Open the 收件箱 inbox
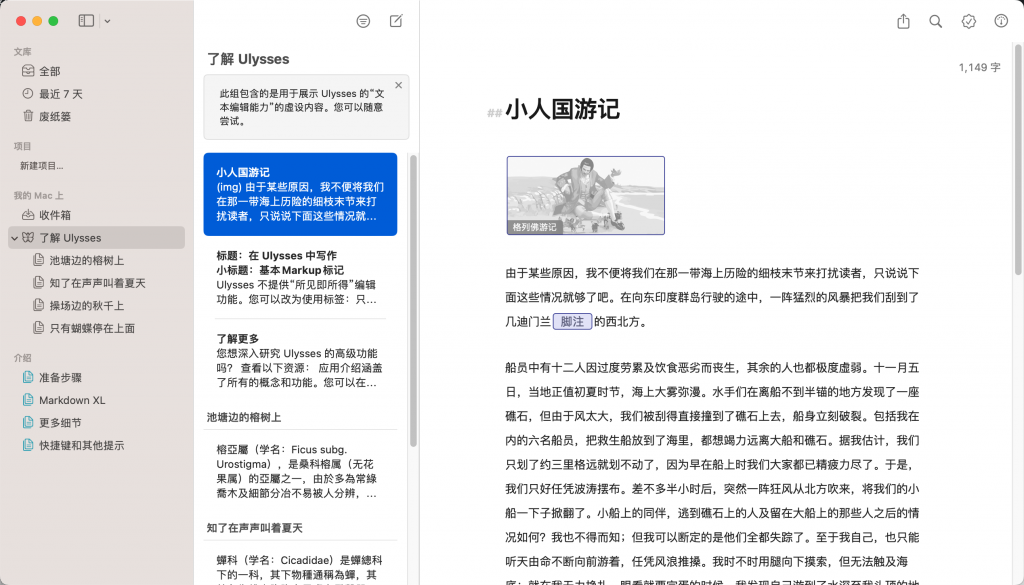 click(52, 215)
